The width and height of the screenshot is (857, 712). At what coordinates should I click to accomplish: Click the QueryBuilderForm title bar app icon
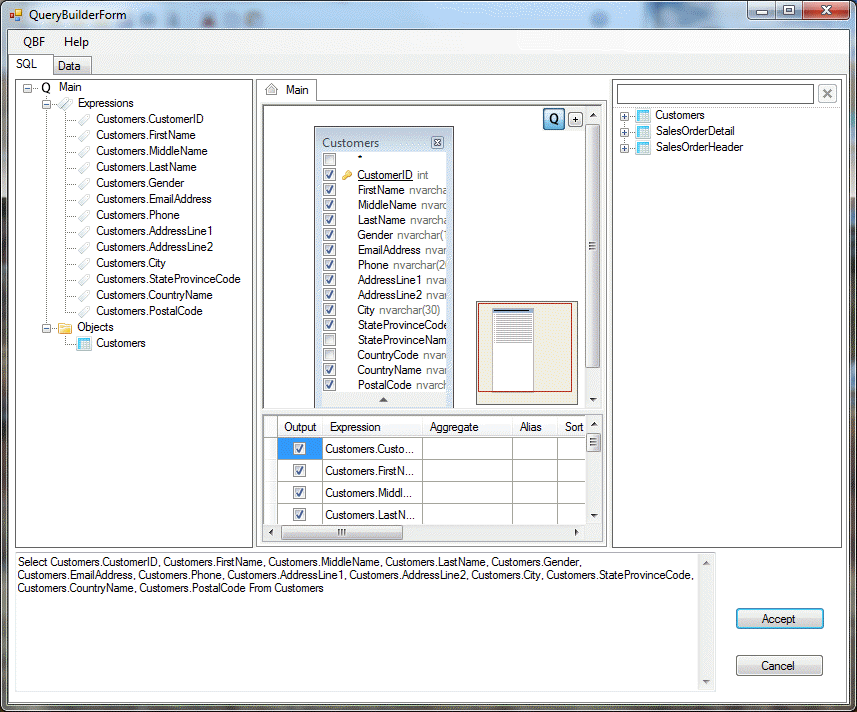point(16,15)
